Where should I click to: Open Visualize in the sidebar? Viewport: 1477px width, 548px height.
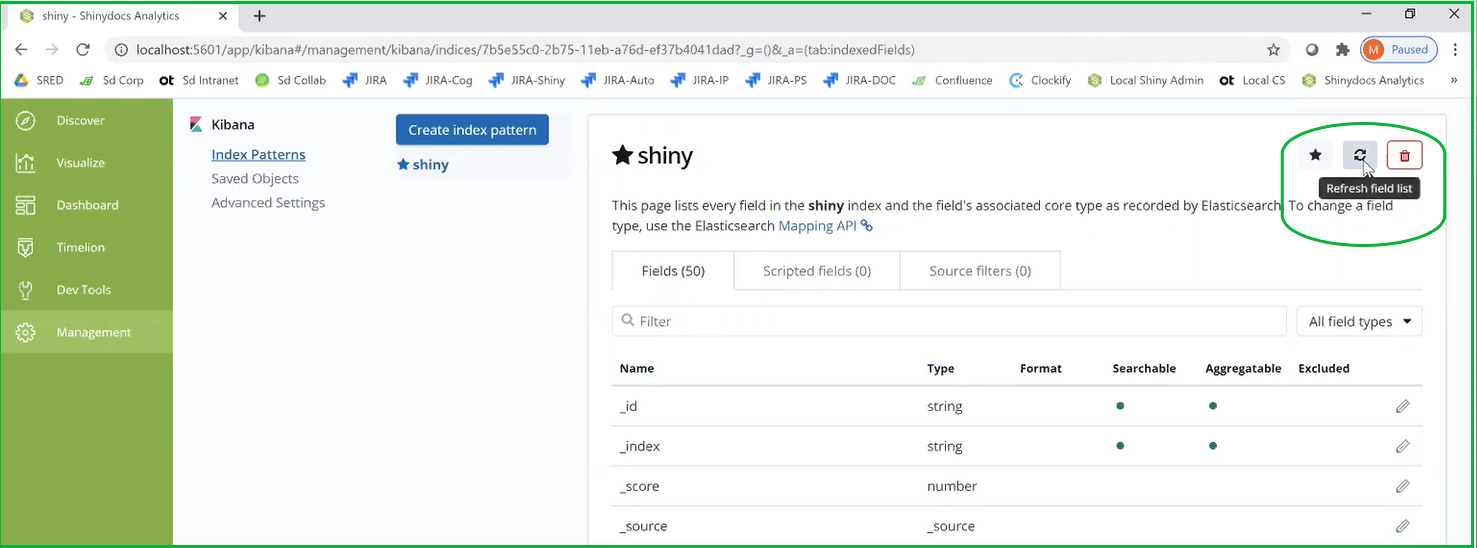tap(80, 163)
